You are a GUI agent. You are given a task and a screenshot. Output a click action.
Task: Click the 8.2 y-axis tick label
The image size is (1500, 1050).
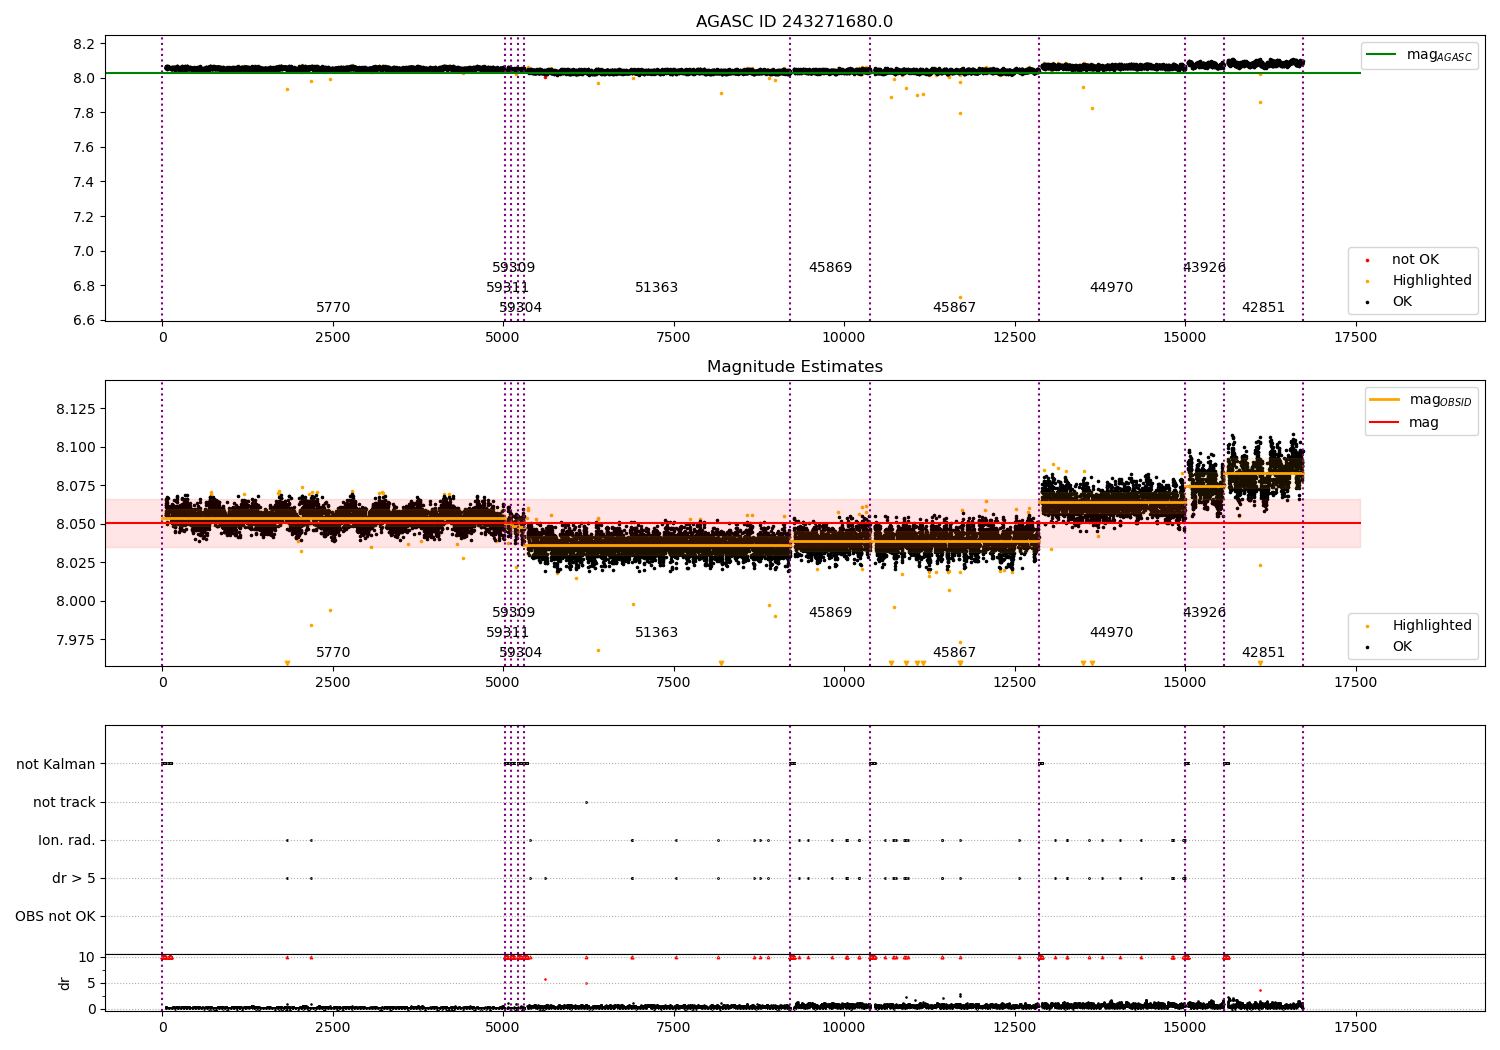[x=85, y=44]
